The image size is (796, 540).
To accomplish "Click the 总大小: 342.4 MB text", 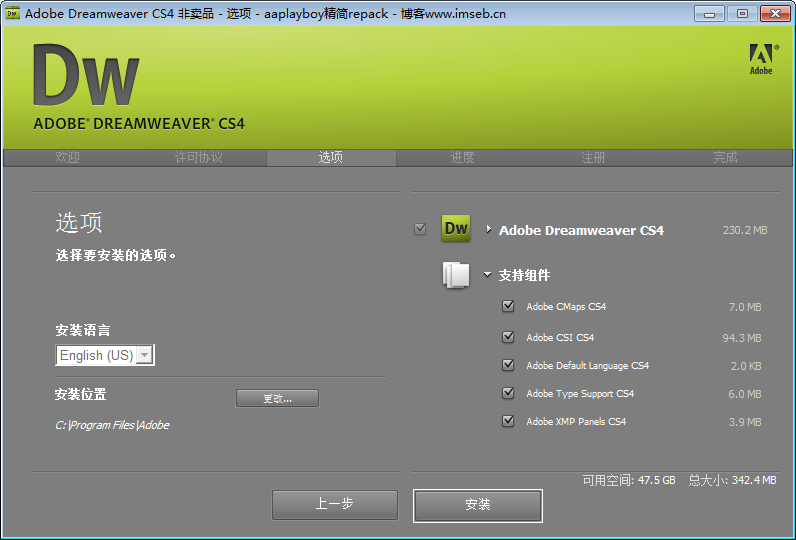I will coord(732,480).
